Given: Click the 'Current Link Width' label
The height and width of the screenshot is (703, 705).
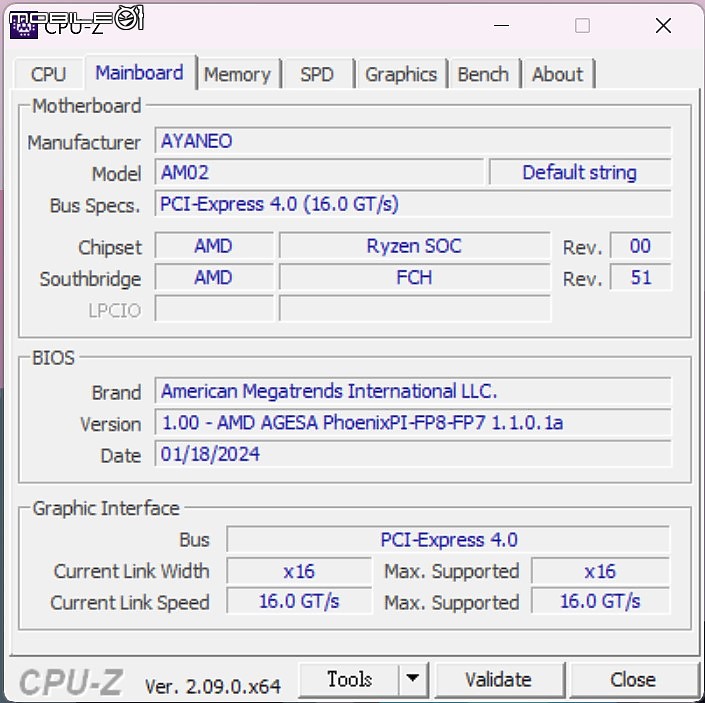Looking at the screenshot, I should [131, 571].
